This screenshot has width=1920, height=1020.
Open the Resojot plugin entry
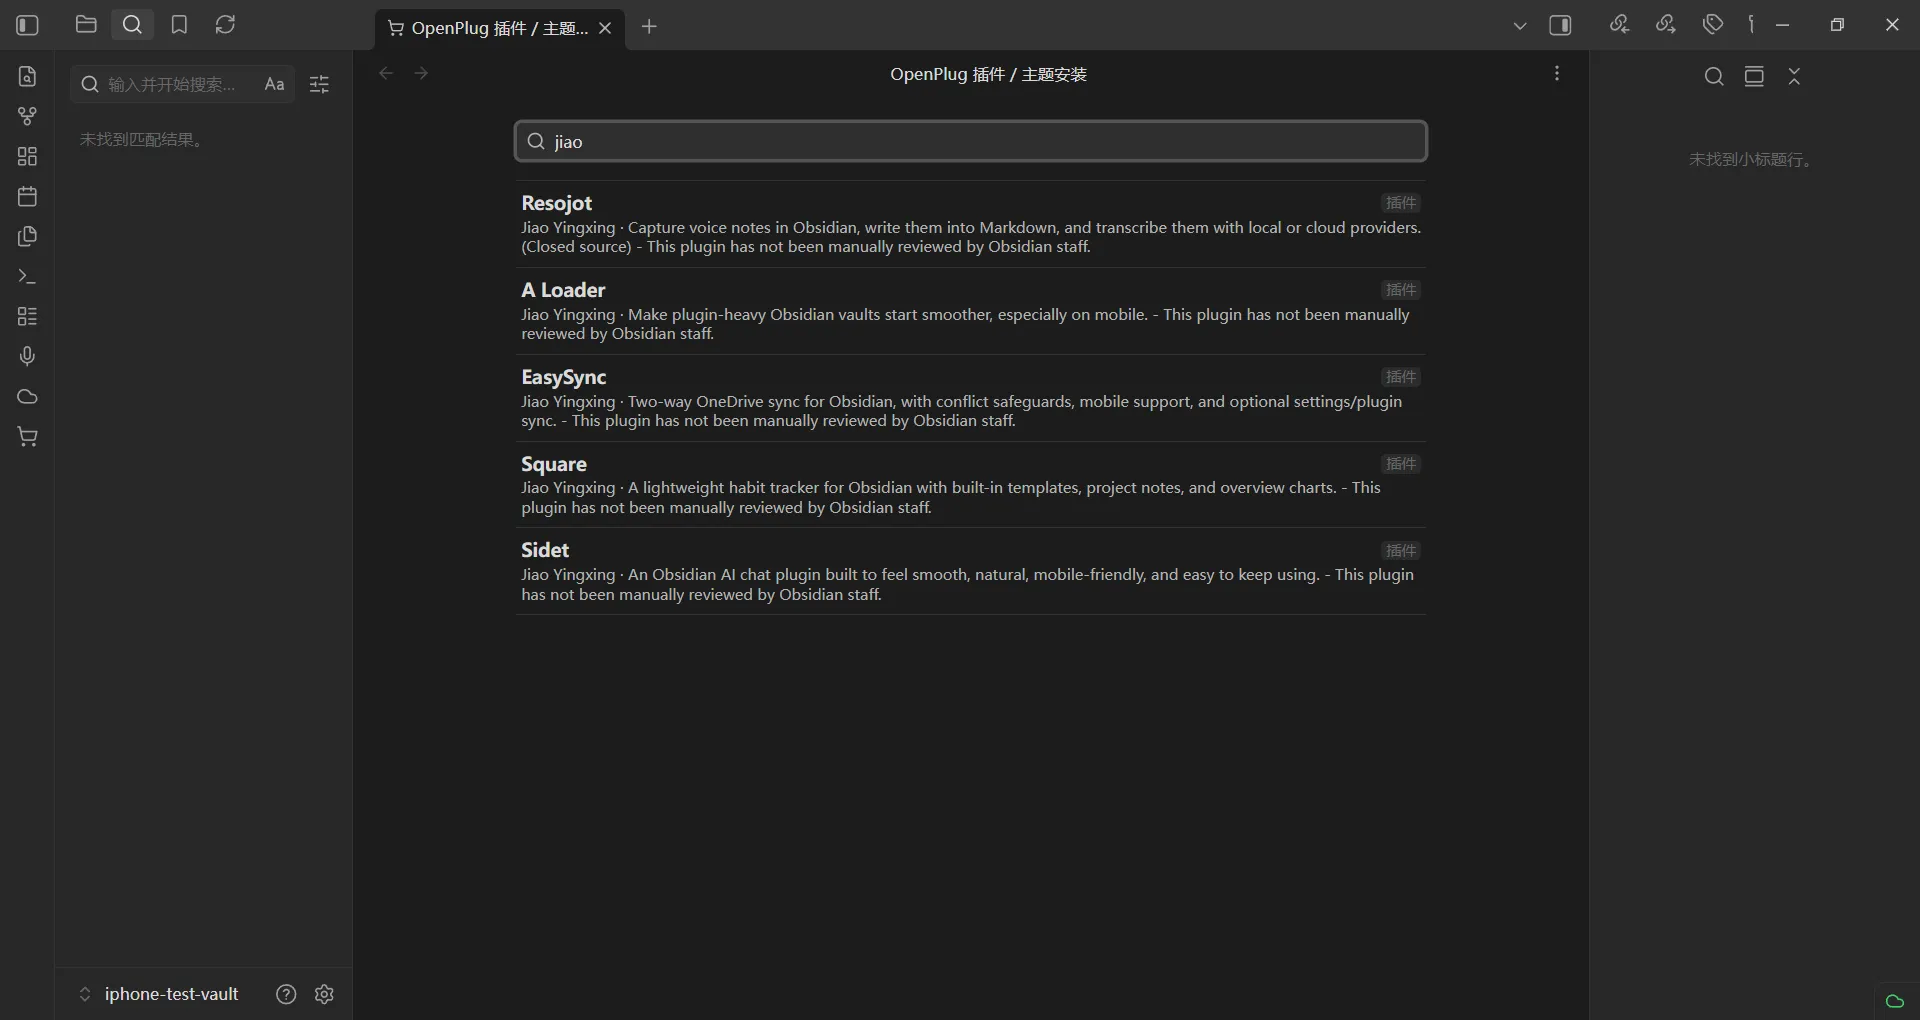click(x=970, y=224)
